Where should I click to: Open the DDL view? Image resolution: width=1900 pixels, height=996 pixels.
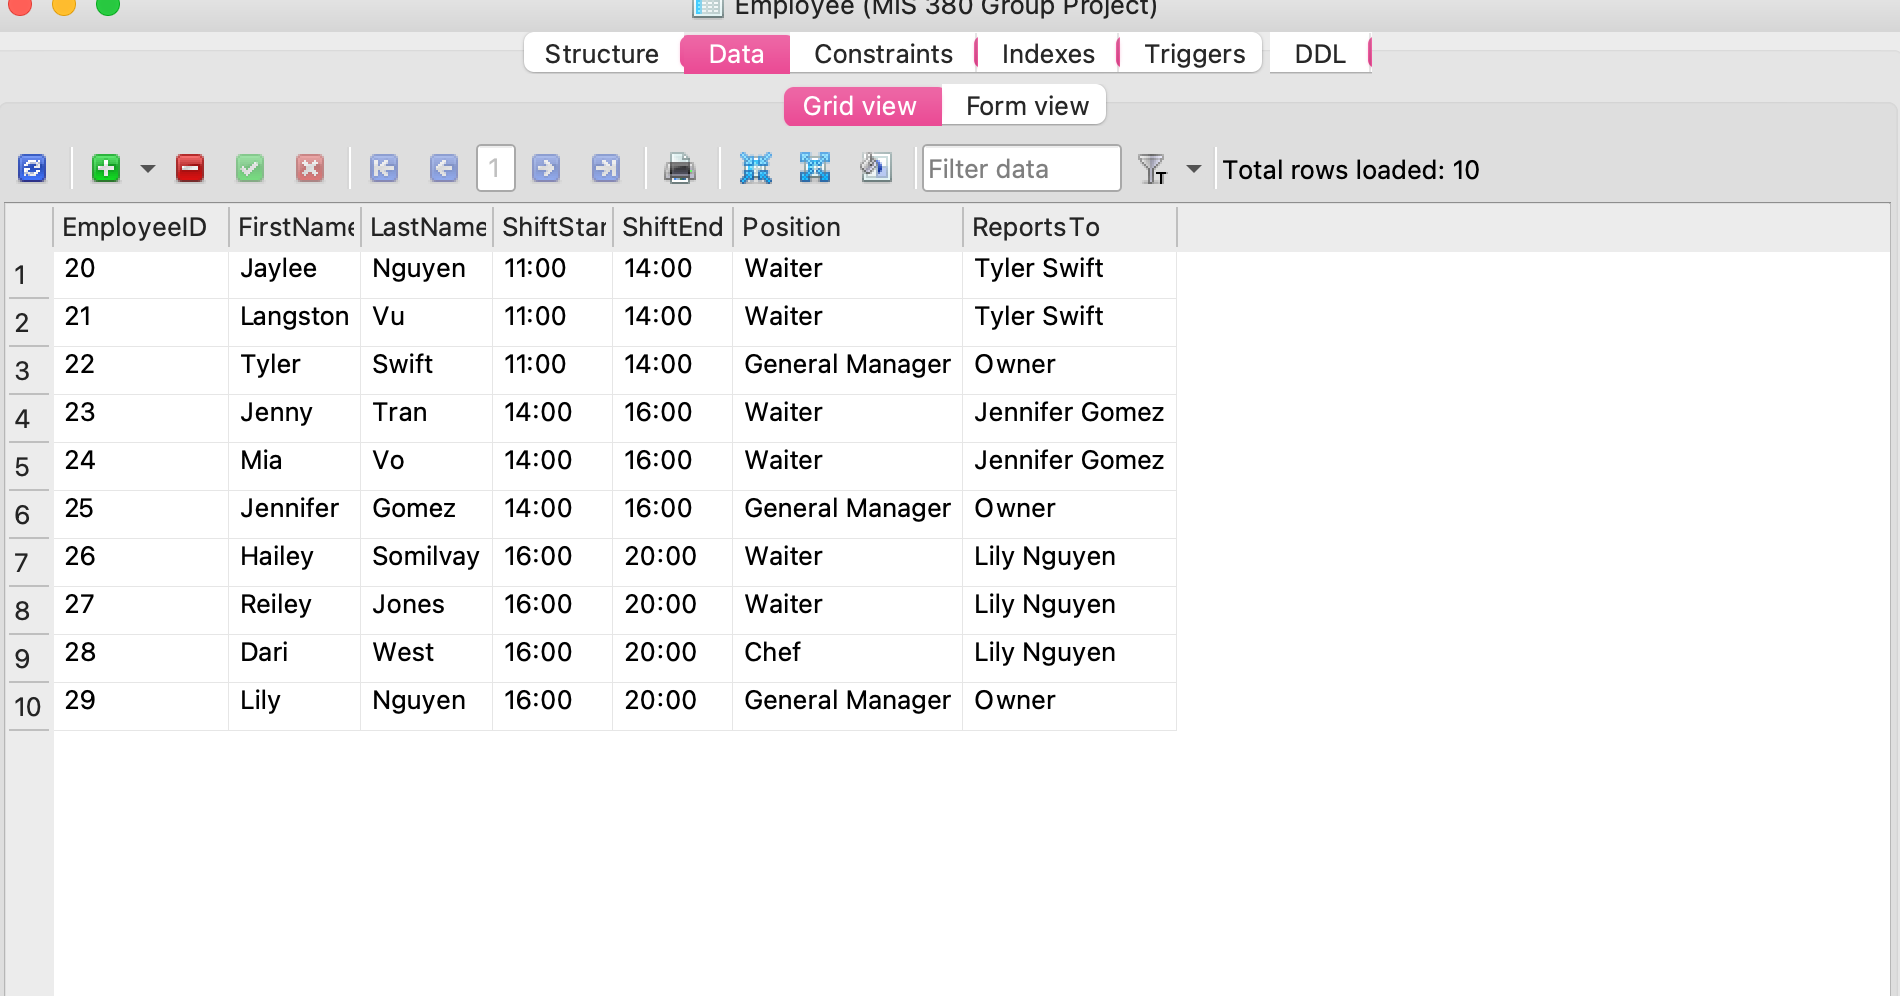pos(1320,54)
